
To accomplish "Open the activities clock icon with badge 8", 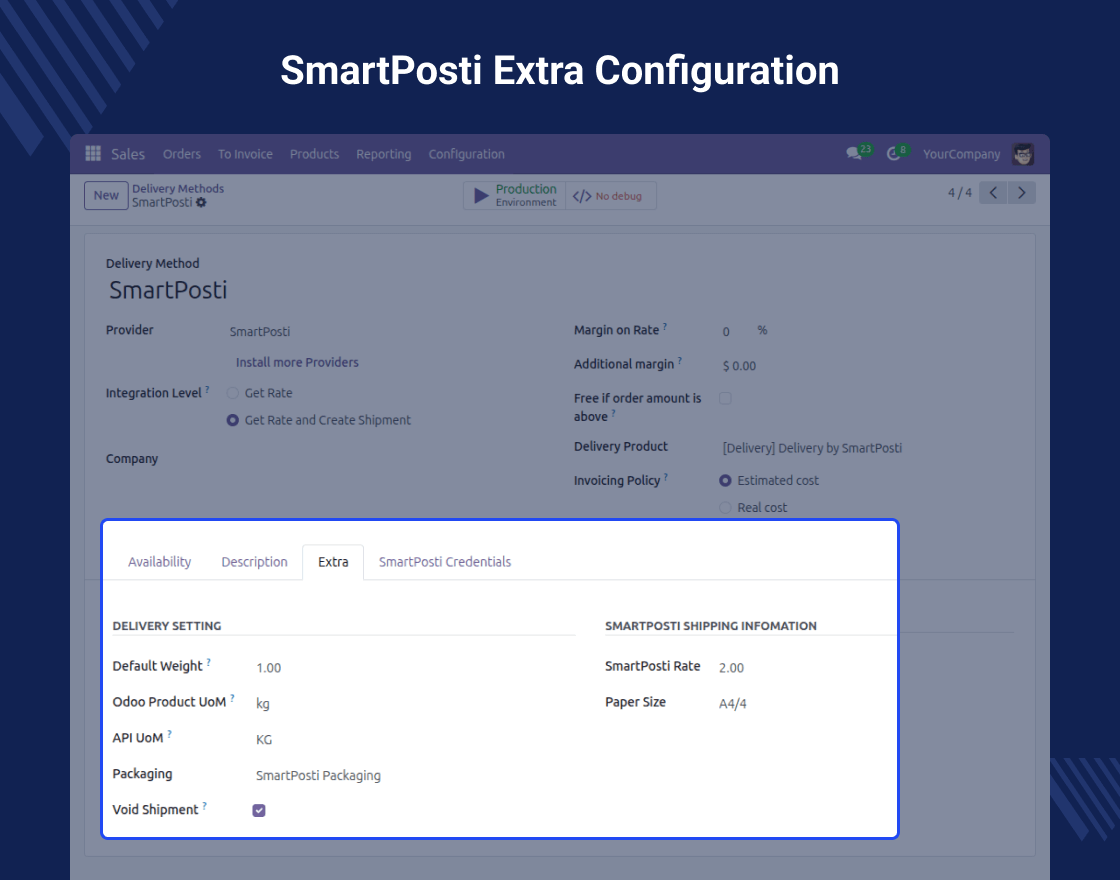I will (893, 154).
